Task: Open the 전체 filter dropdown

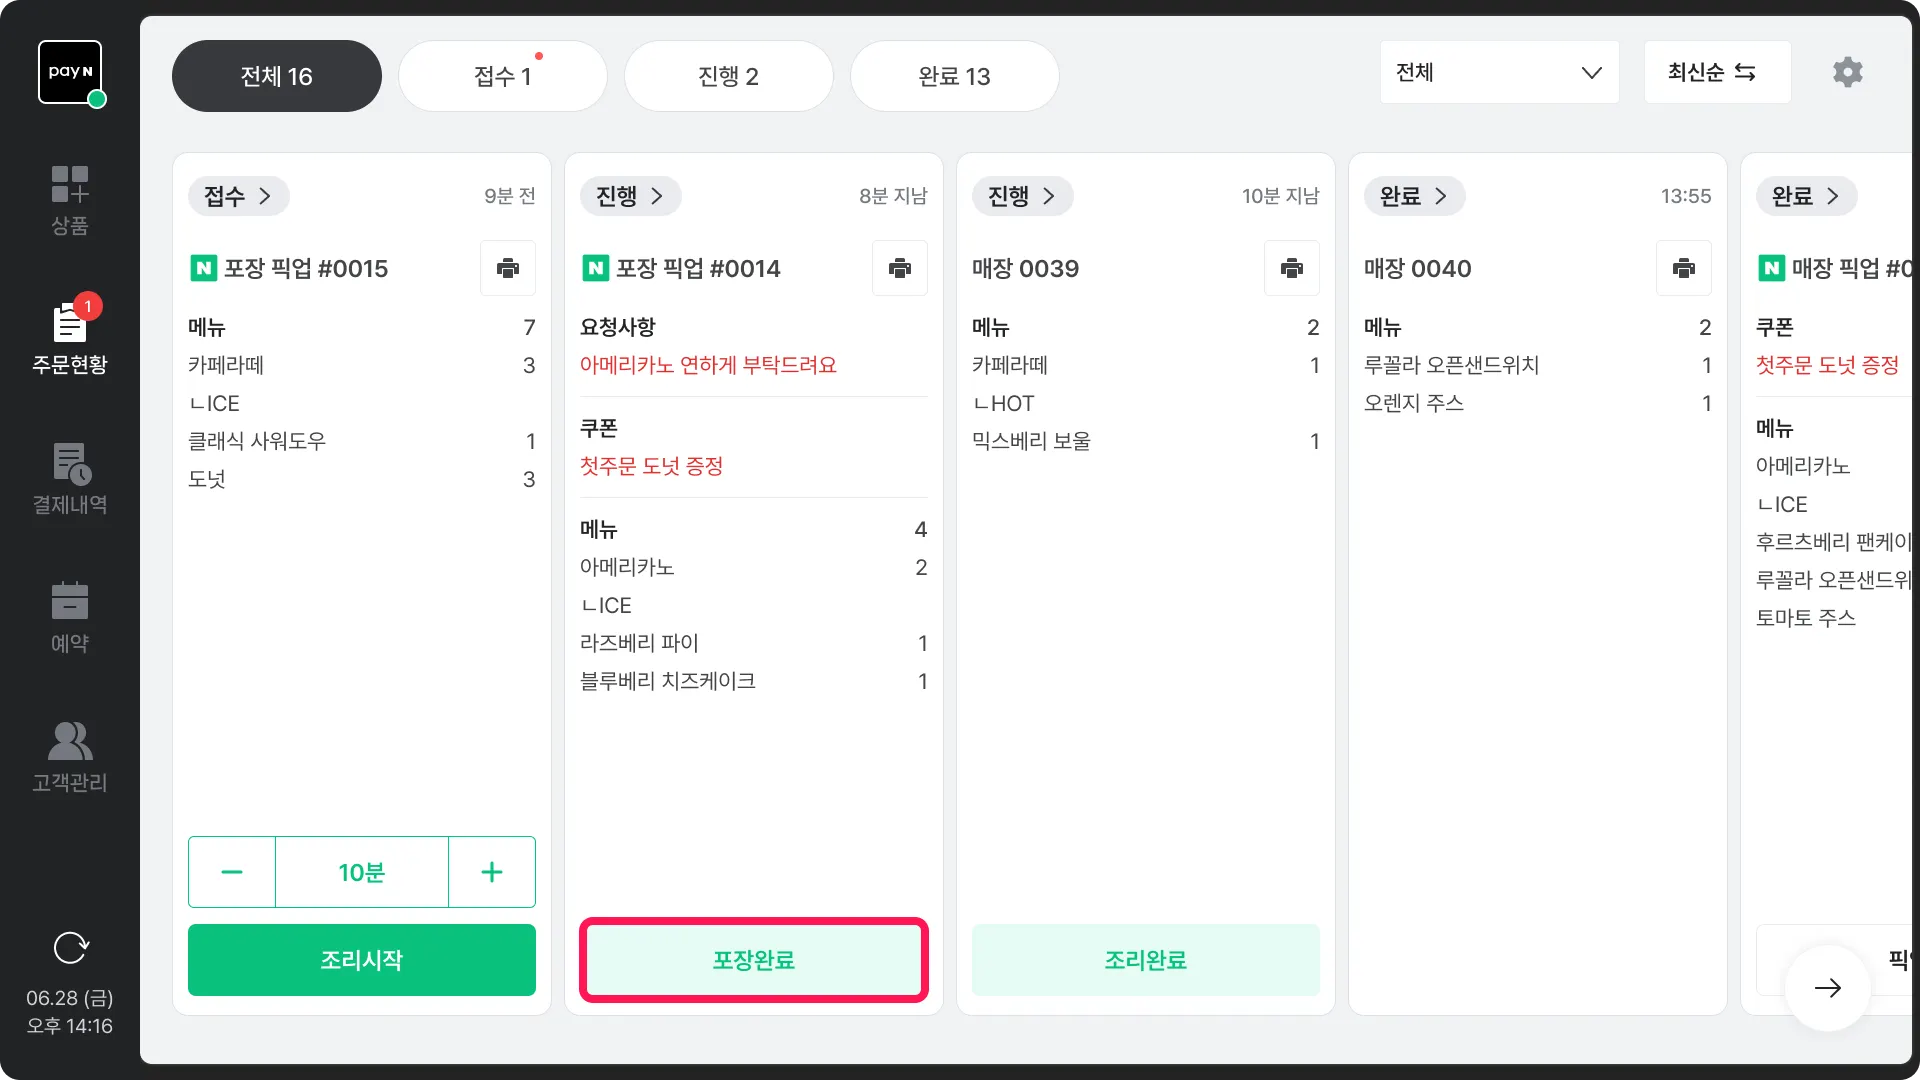Action: (x=1498, y=72)
